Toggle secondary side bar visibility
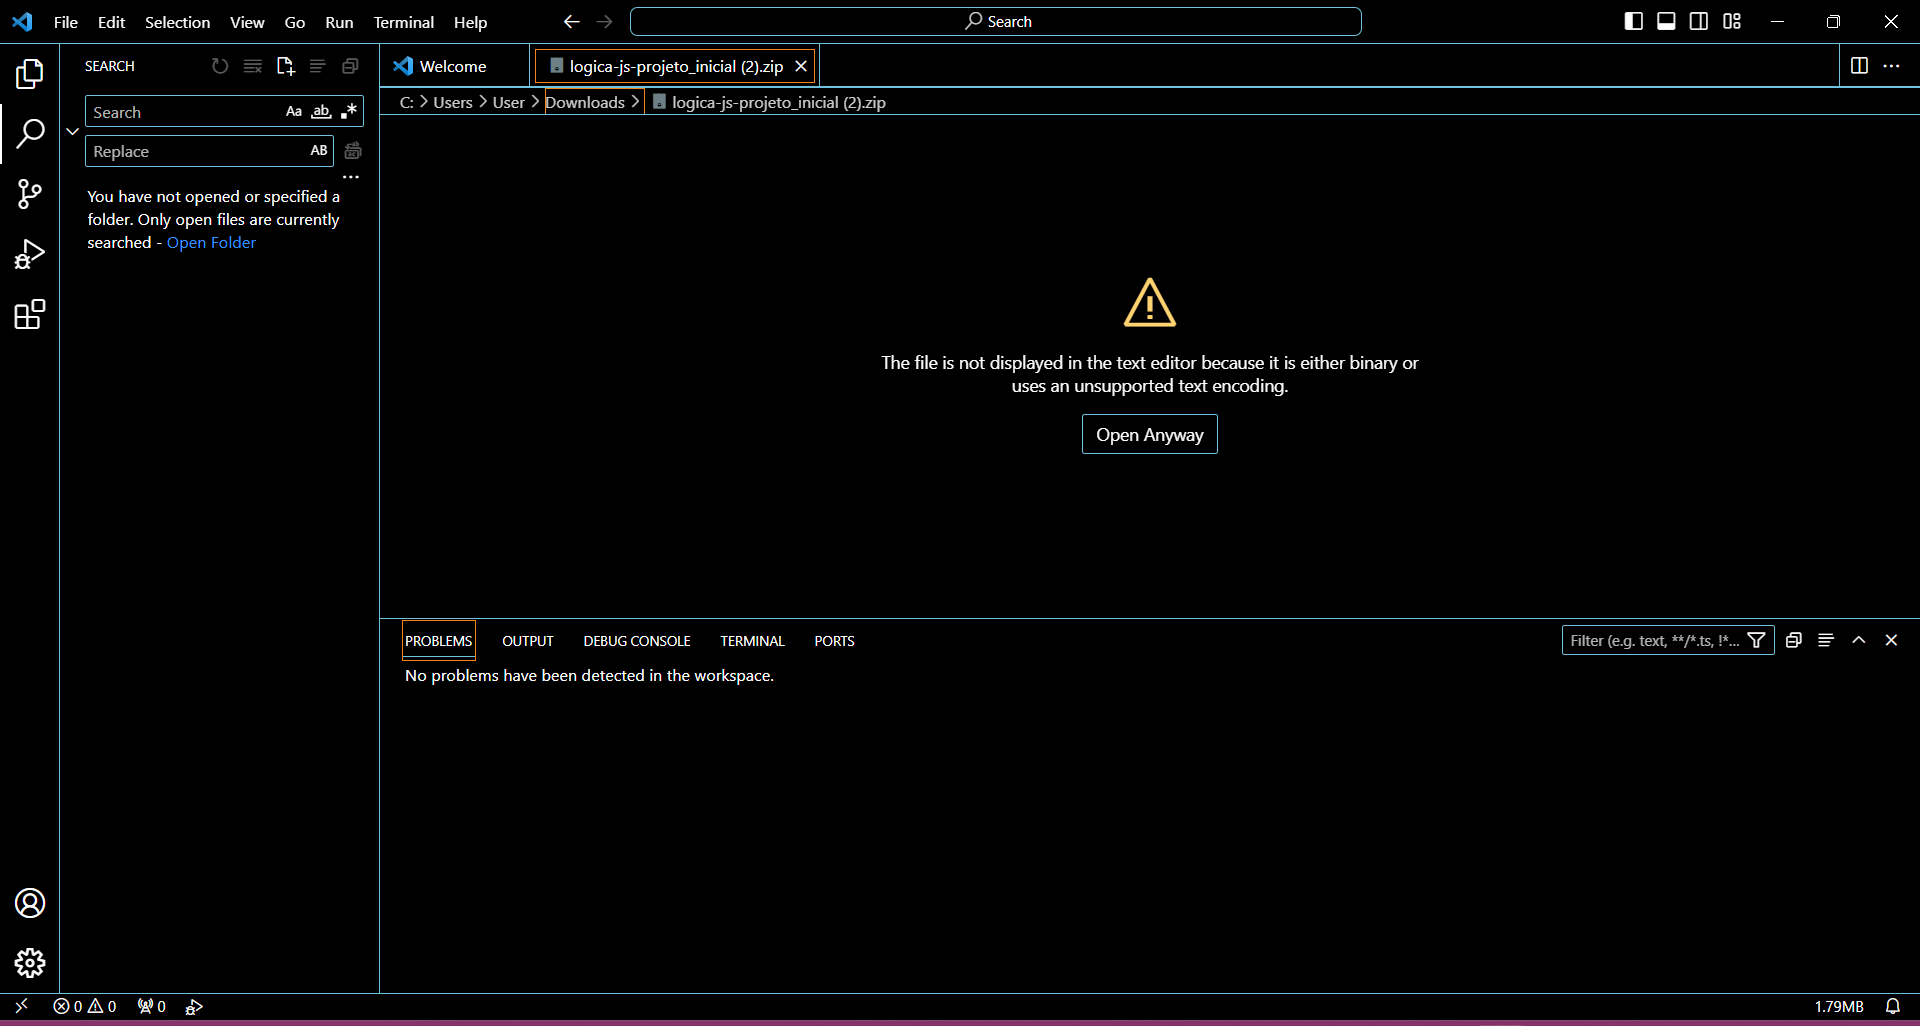The height and width of the screenshot is (1026, 1920). click(x=1699, y=21)
